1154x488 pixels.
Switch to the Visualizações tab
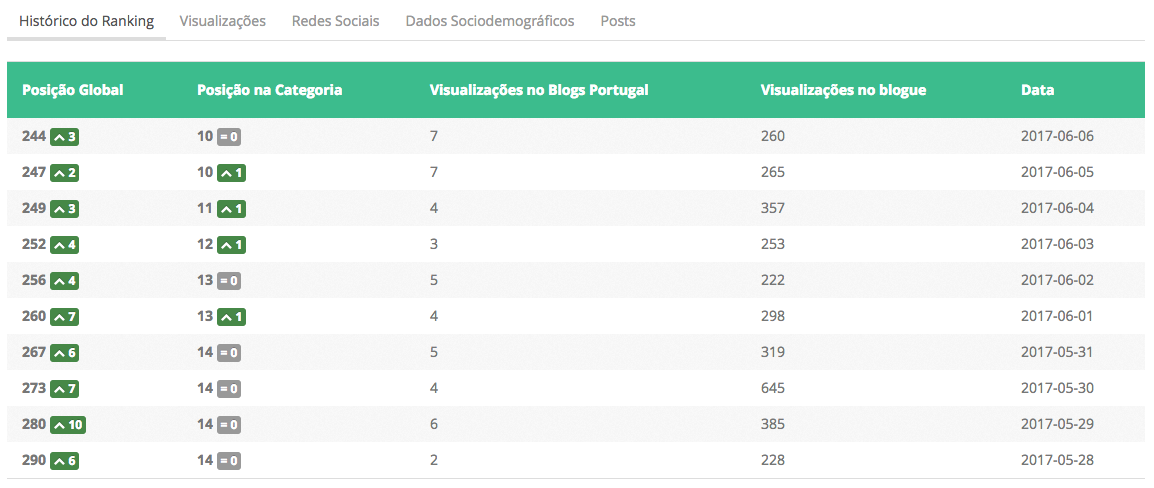[x=223, y=21]
